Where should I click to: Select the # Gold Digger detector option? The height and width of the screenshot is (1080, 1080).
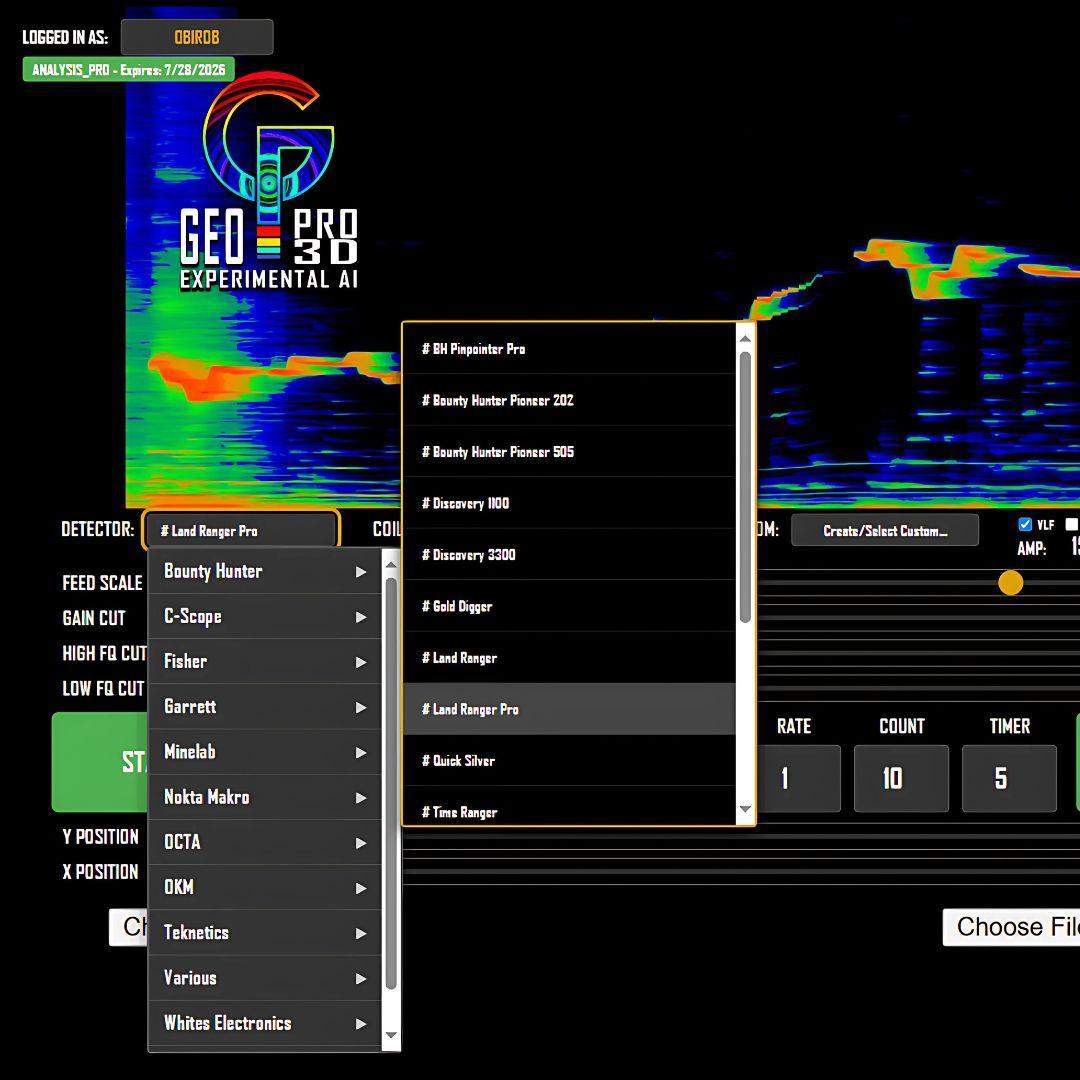tap(560, 606)
